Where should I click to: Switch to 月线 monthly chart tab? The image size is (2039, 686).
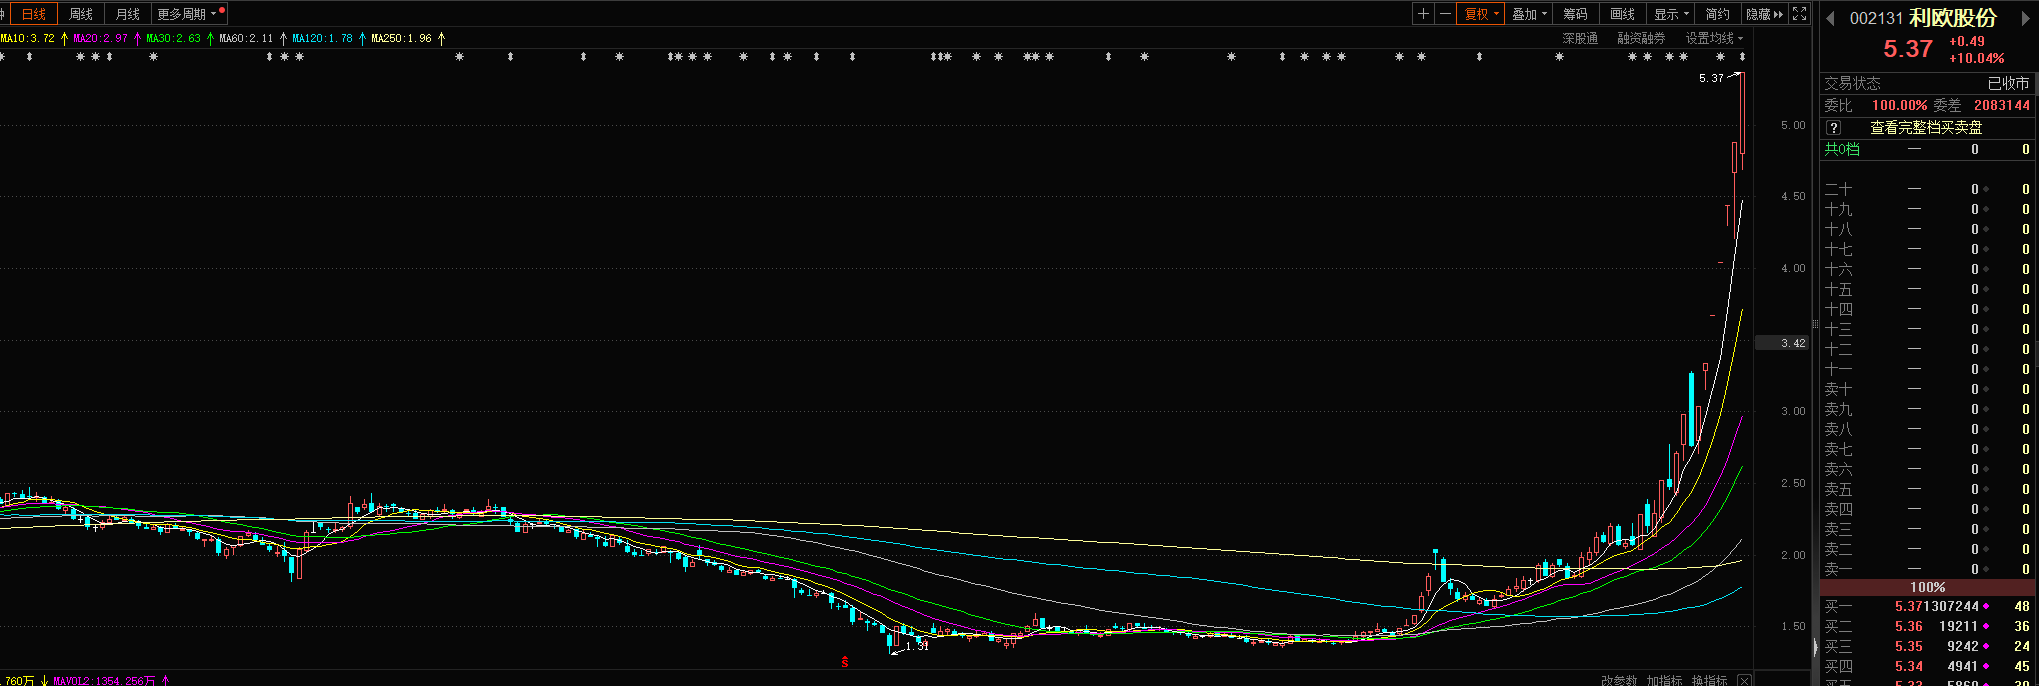click(128, 14)
